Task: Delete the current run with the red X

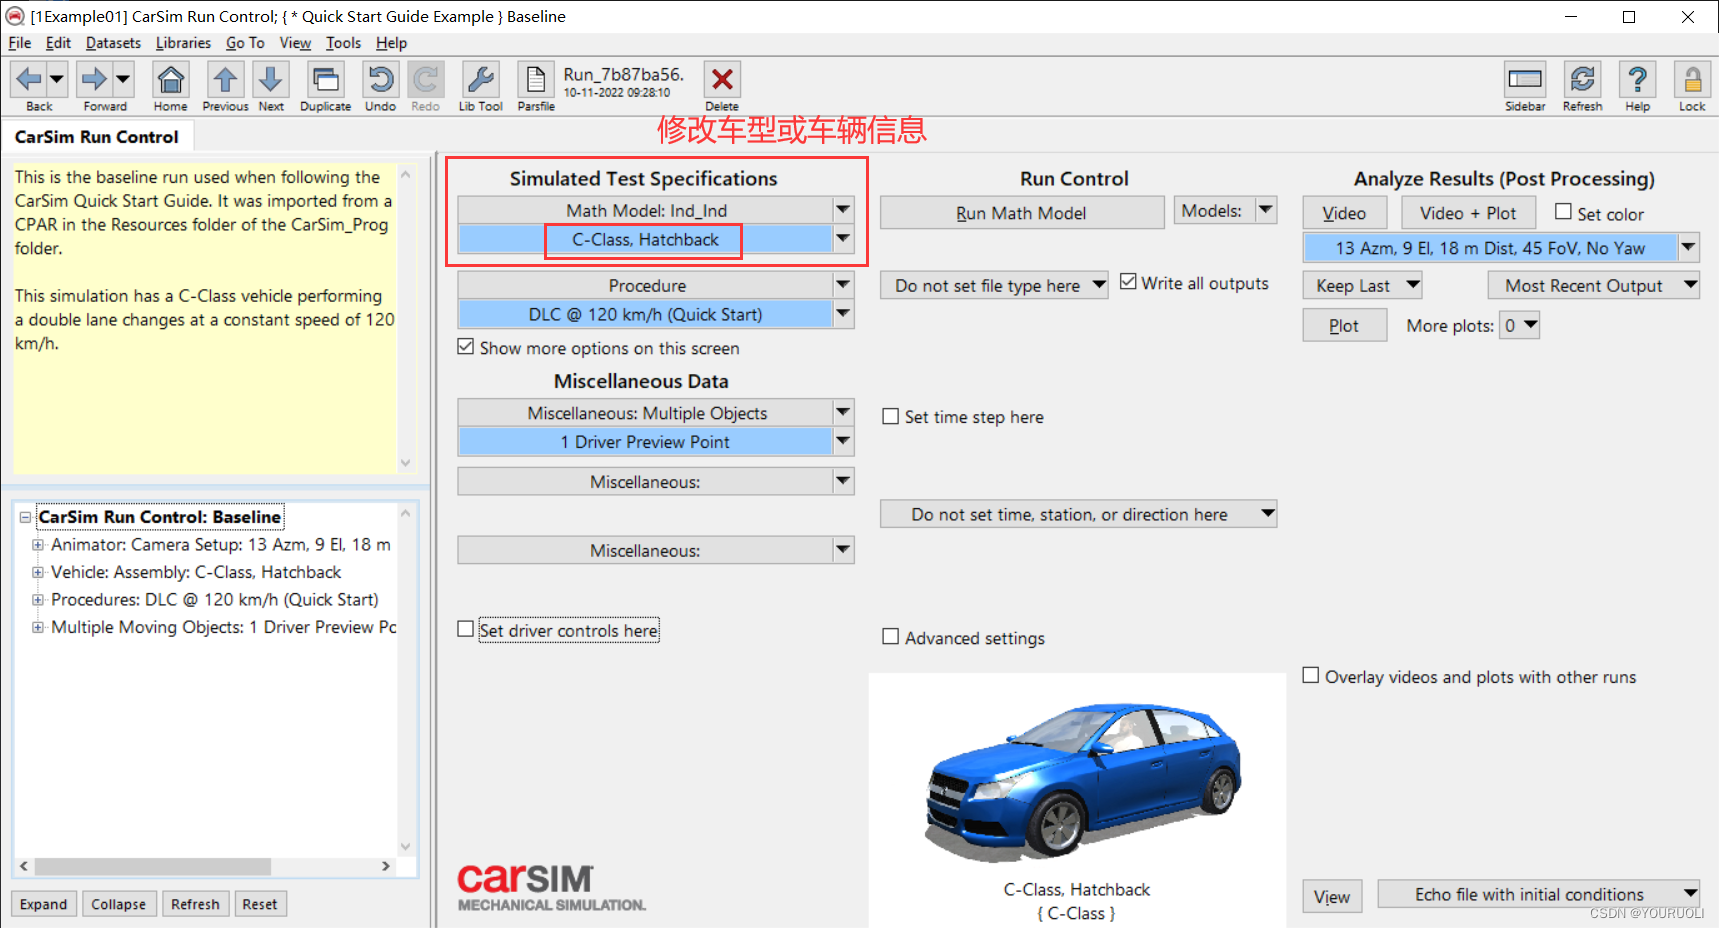Action: [x=722, y=80]
